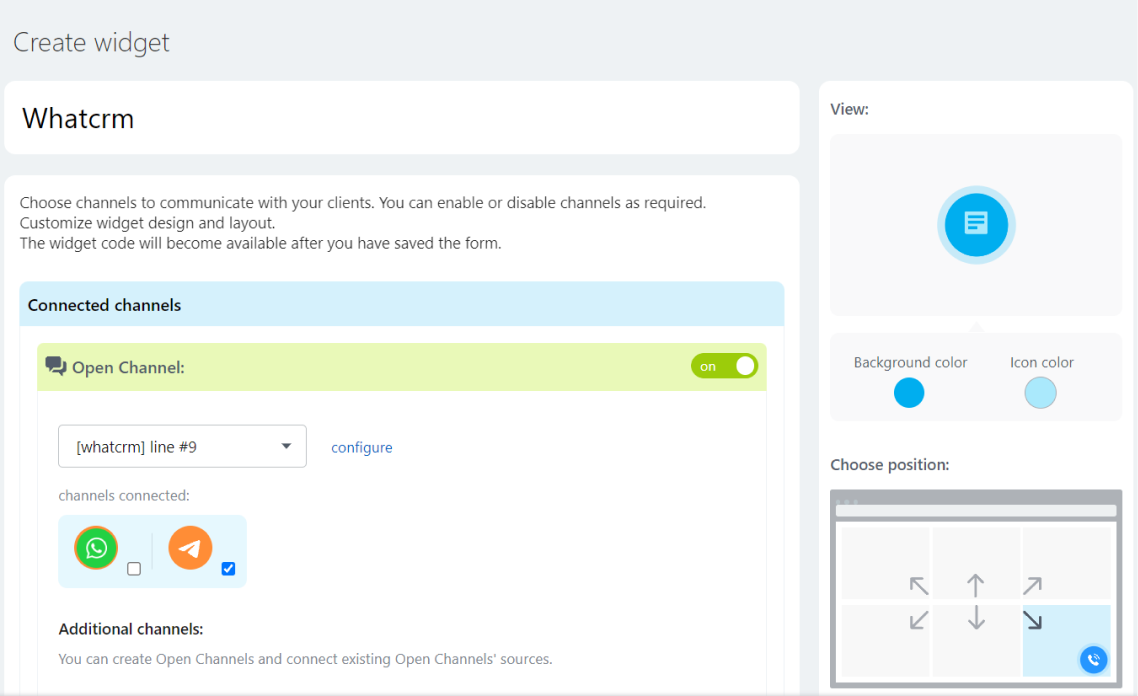Select the bottom-center down arrow position

tap(976, 620)
